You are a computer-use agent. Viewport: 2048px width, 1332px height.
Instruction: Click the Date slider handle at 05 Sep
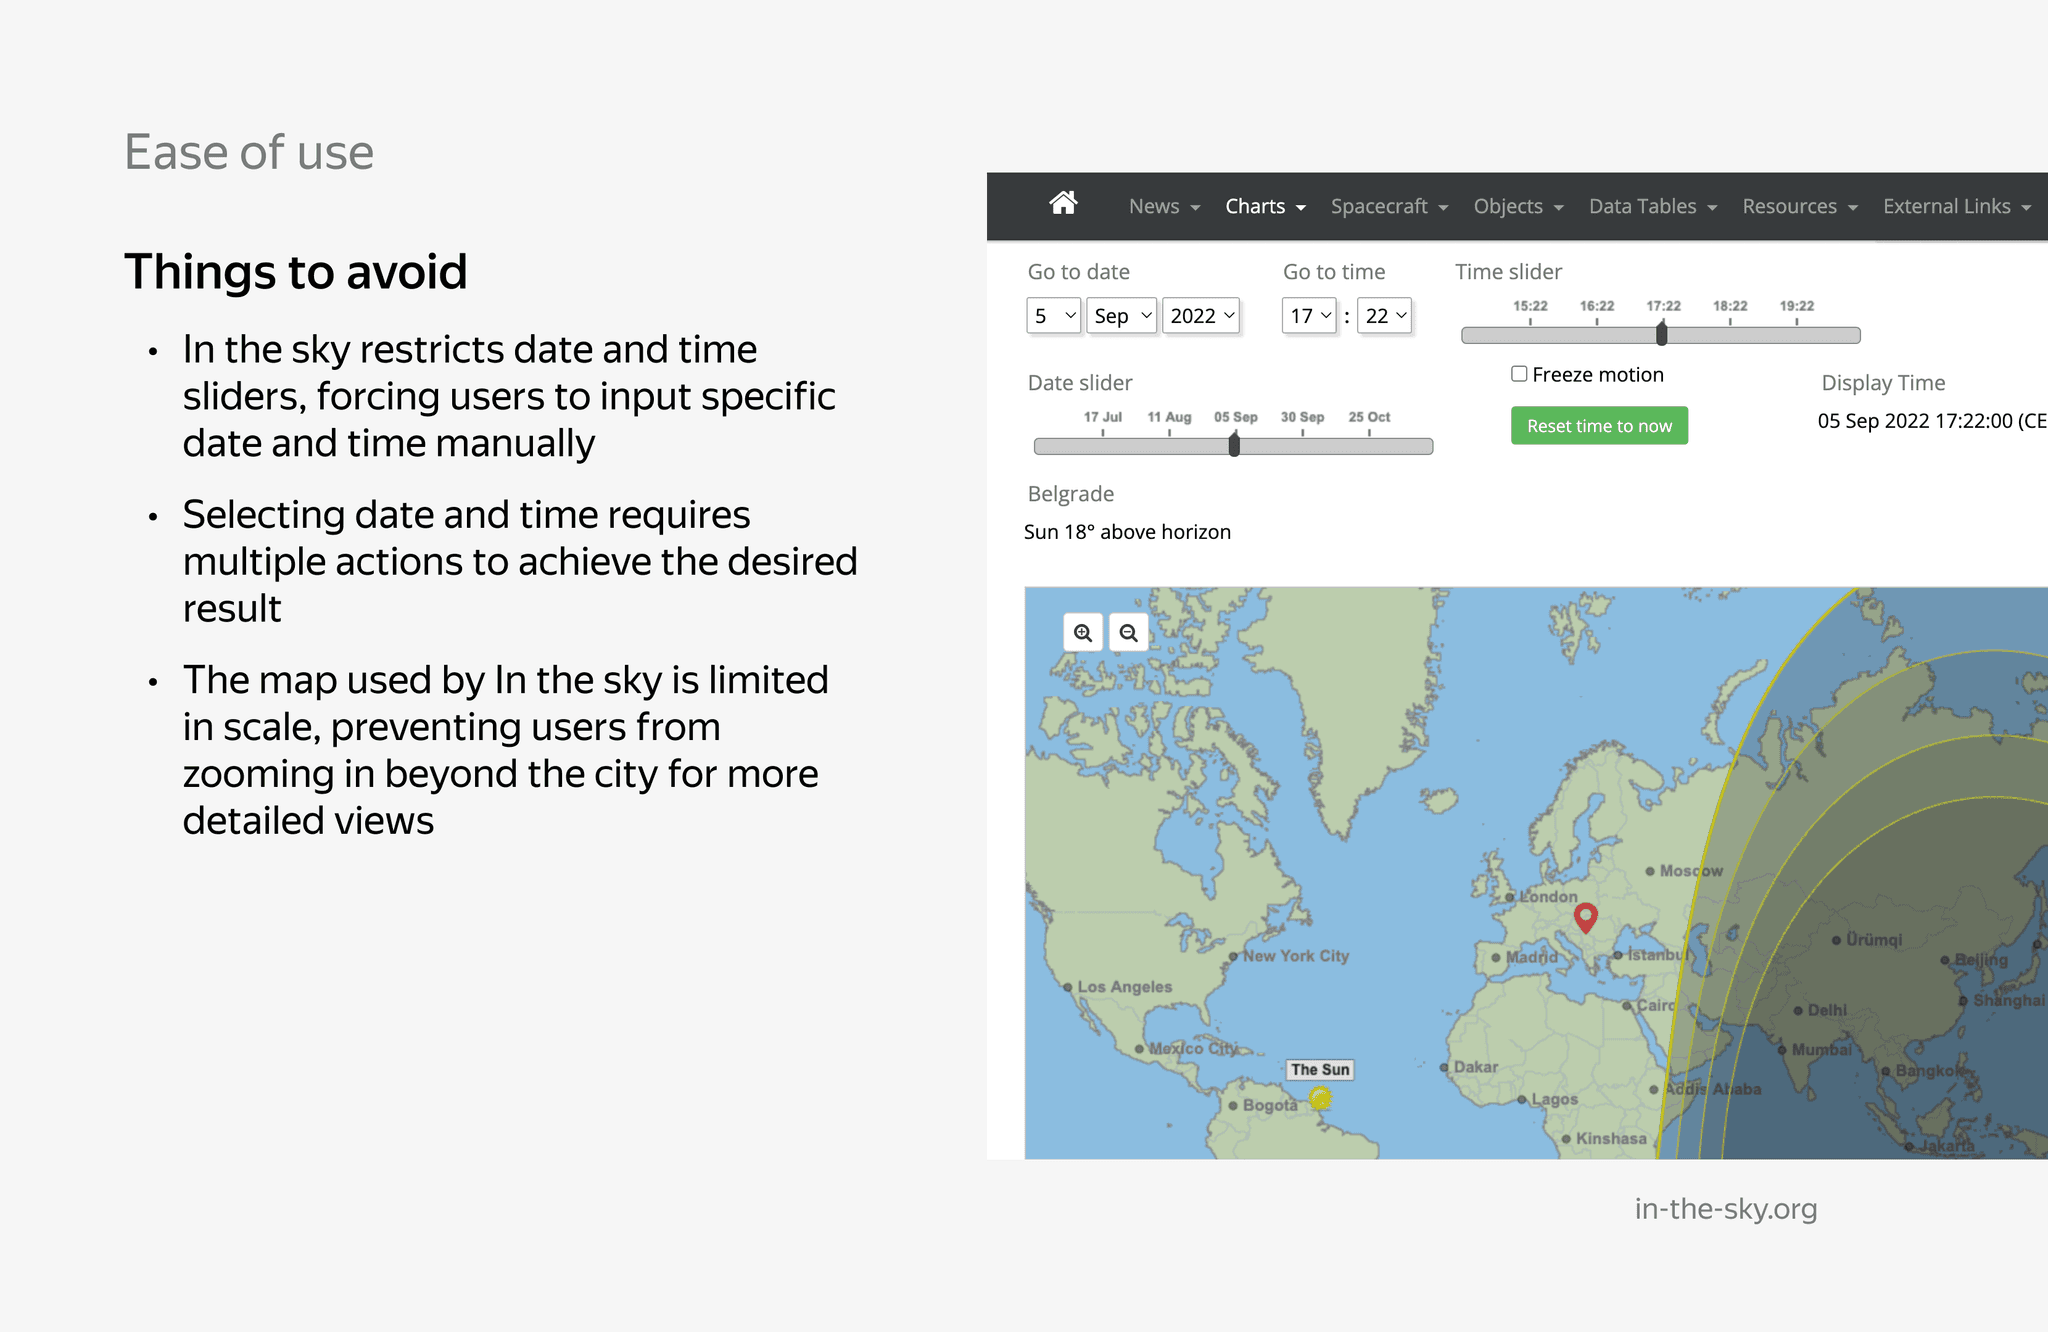coord(1234,445)
